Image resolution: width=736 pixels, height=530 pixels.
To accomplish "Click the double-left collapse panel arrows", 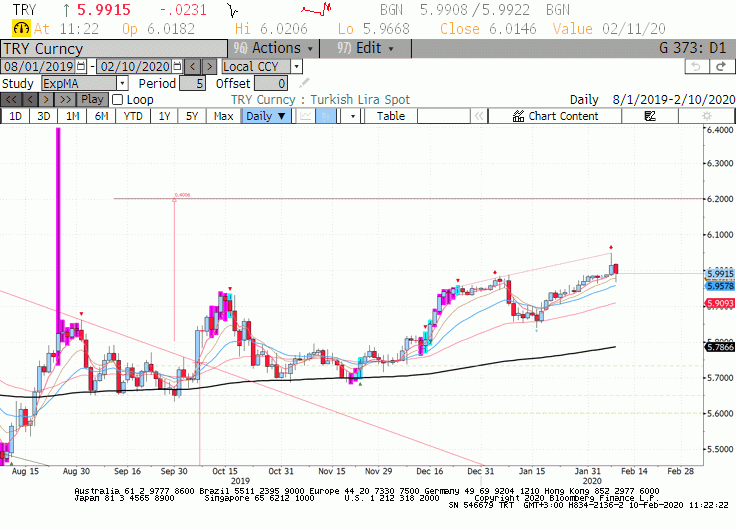I will tap(479, 116).
